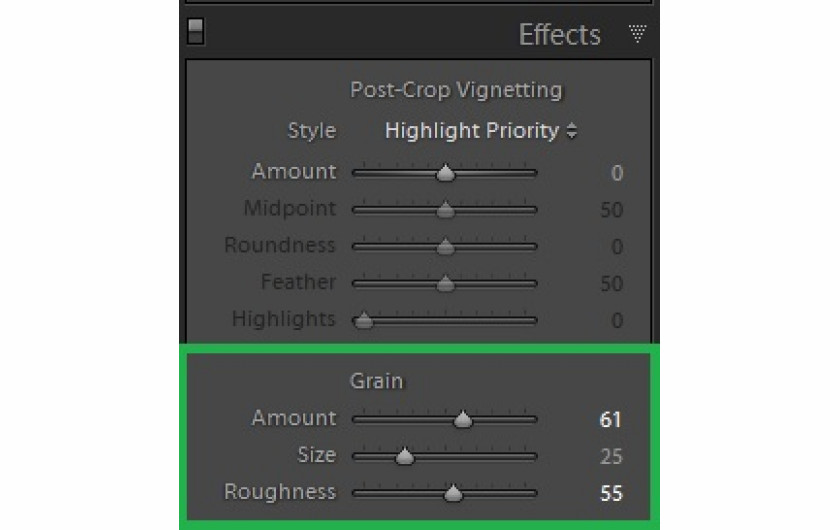Click the Roughness slider handle
Image resolution: width=840 pixels, height=530 pixels.
click(453, 493)
